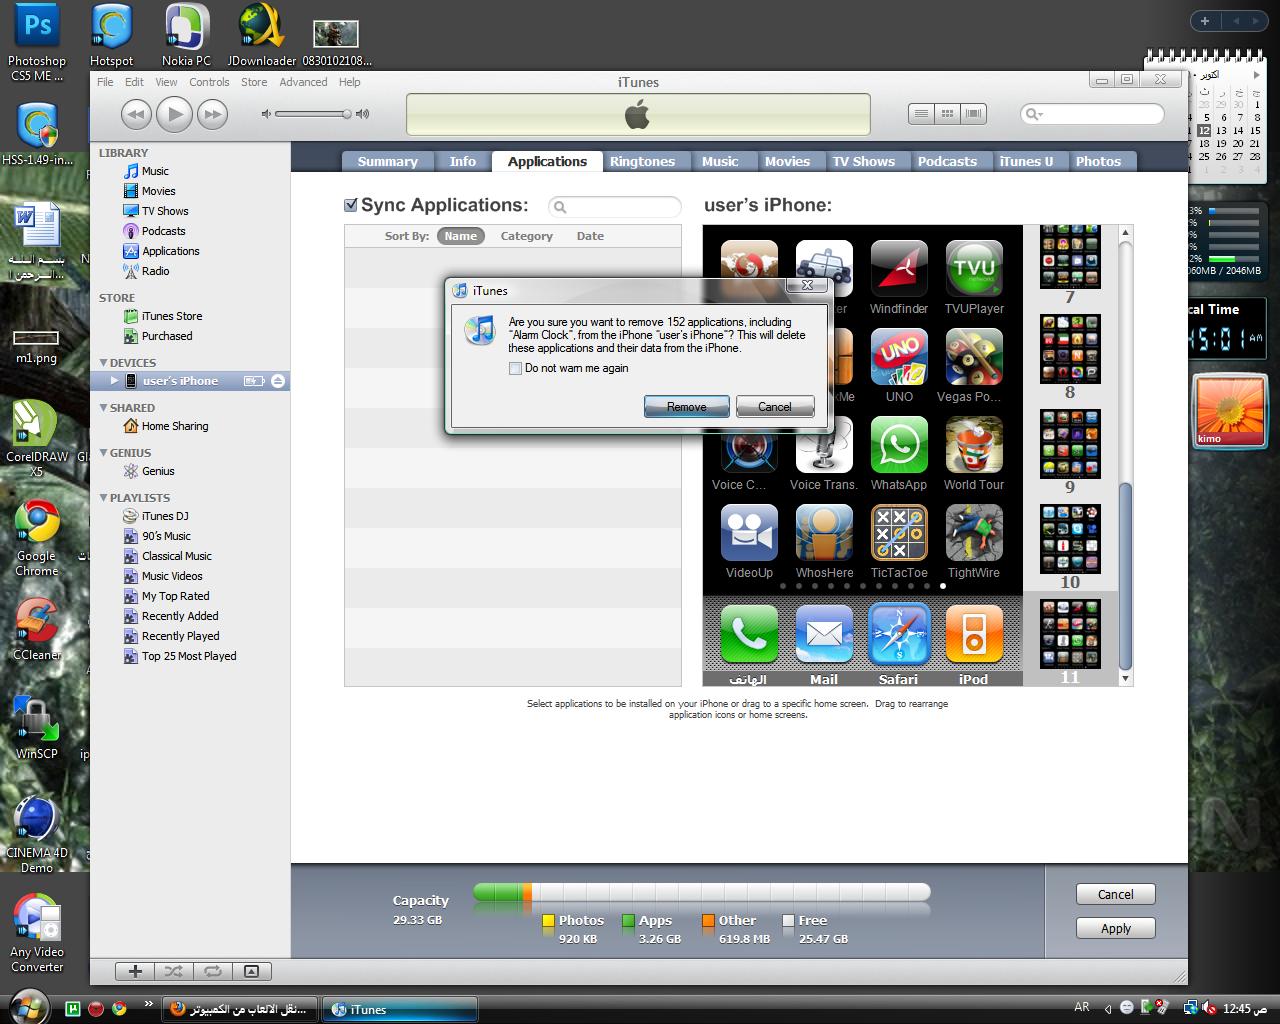Open iTunes Store in sidebar
Viewport: 1280px width, 1024px height.
click(x=171, y=316)
